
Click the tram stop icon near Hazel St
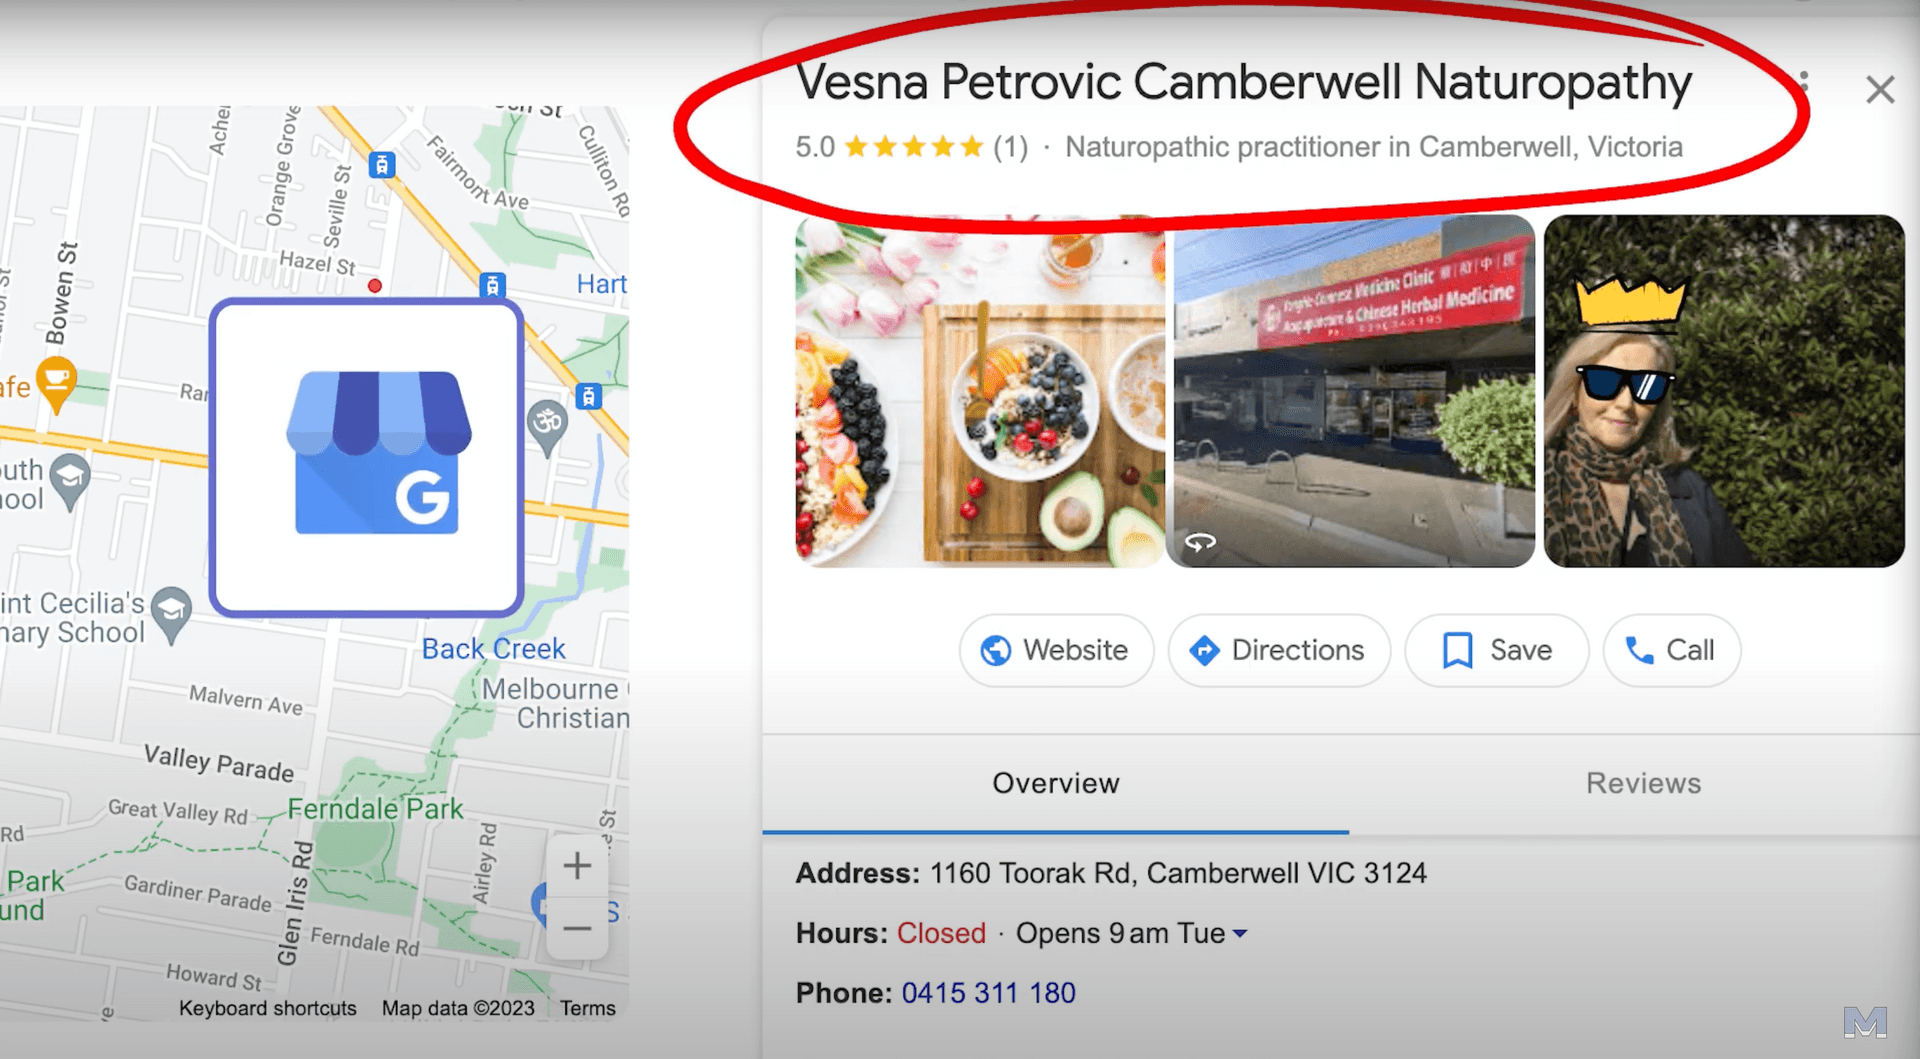(x=492, y=285)
